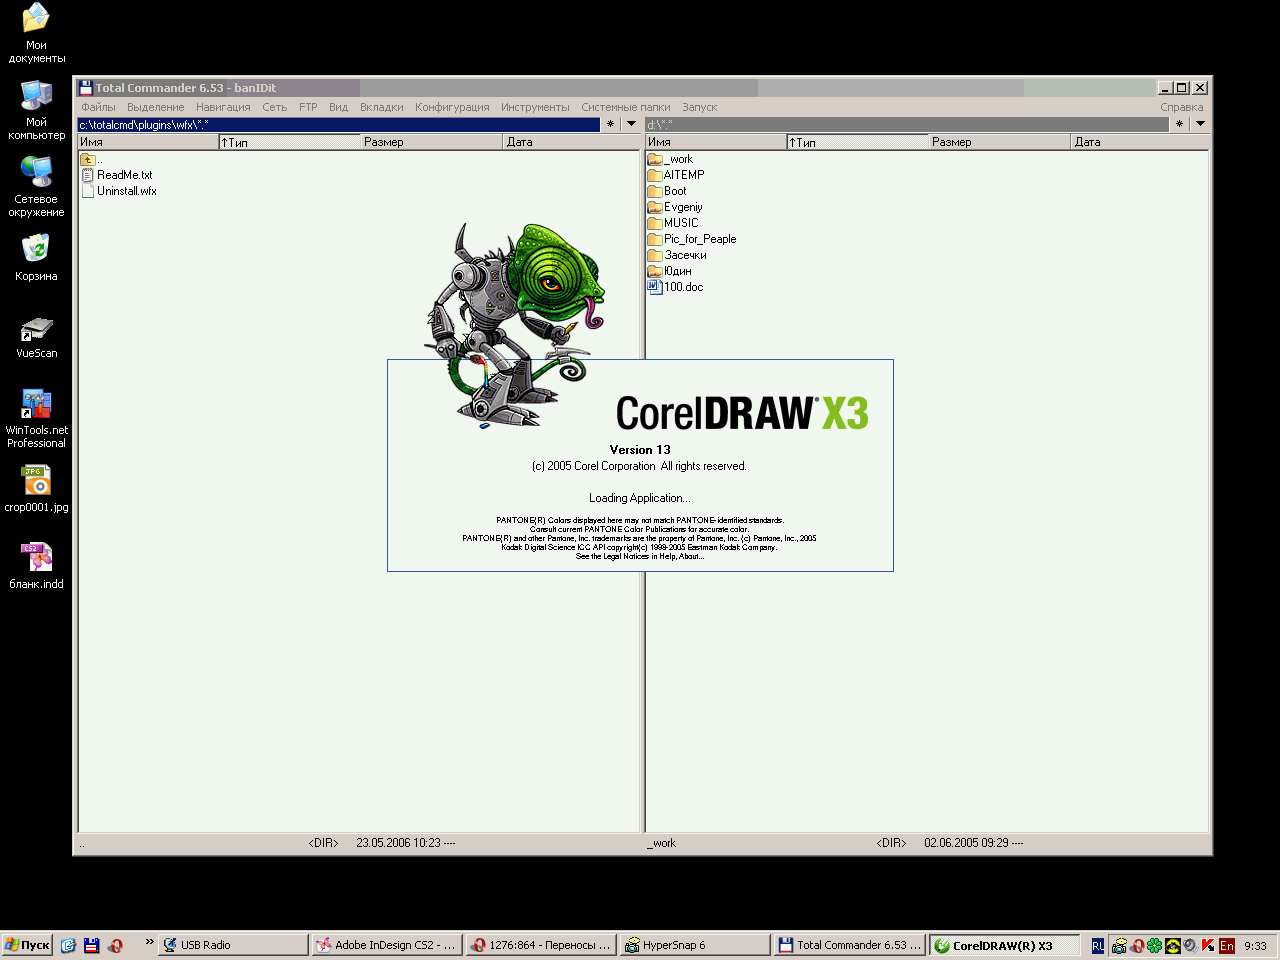Open the Сеть menu
The height and width of the screenshot is (960, 1280).
275,107
